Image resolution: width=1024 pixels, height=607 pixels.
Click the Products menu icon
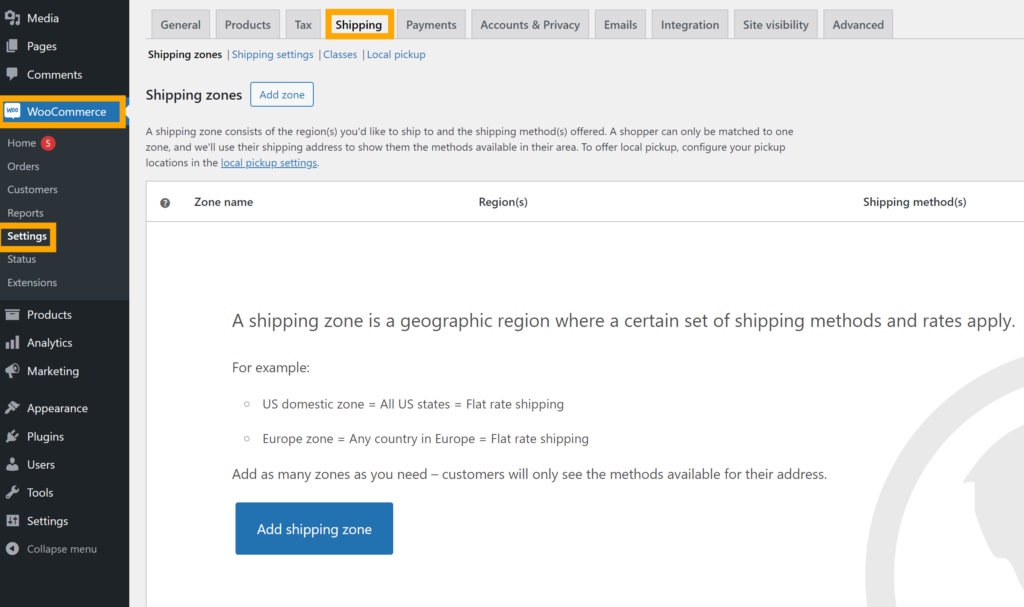pos(12,314)
